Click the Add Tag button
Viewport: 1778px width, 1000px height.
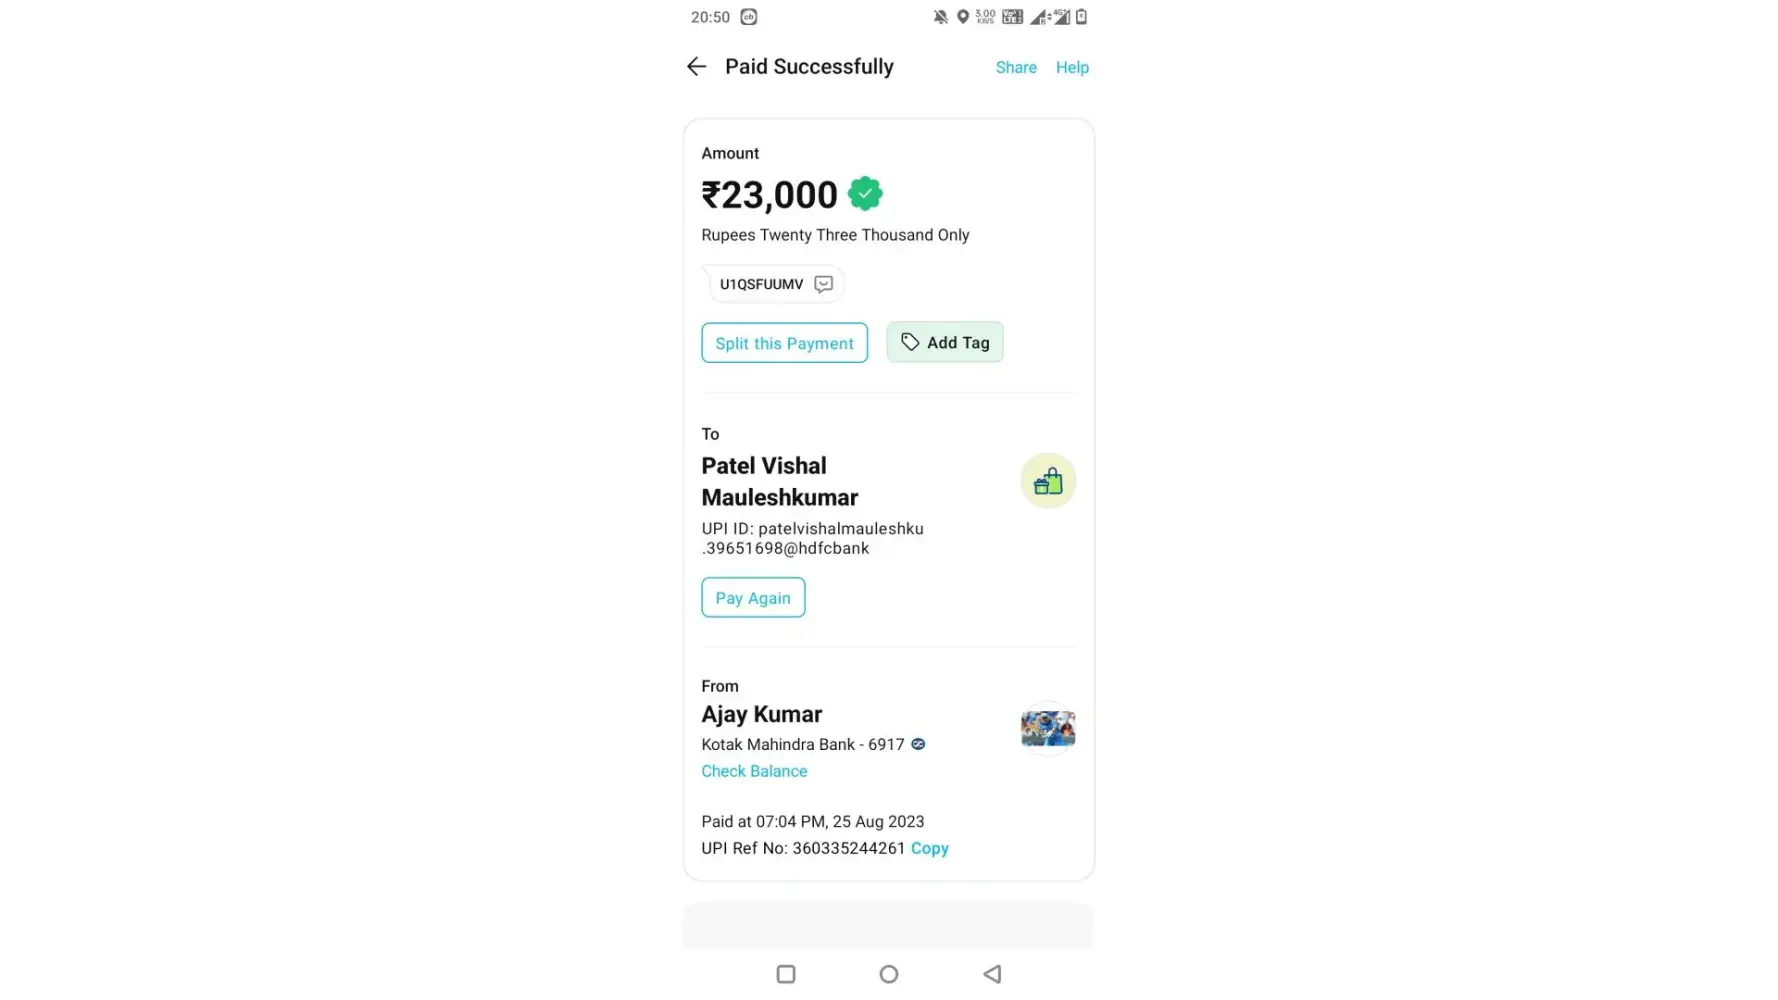(x=944, y=343)
